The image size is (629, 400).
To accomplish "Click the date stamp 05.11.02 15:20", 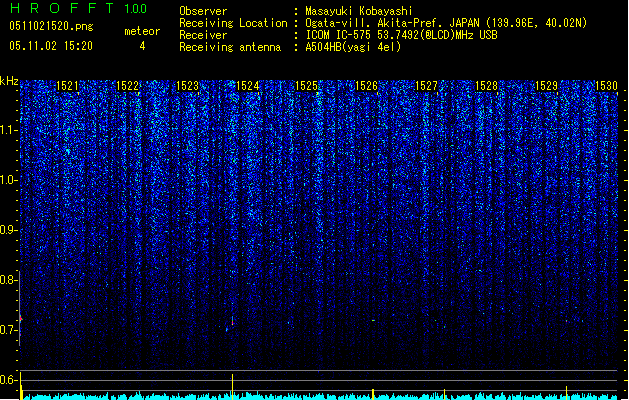I will pyautogui.click(x=51, y=46).
